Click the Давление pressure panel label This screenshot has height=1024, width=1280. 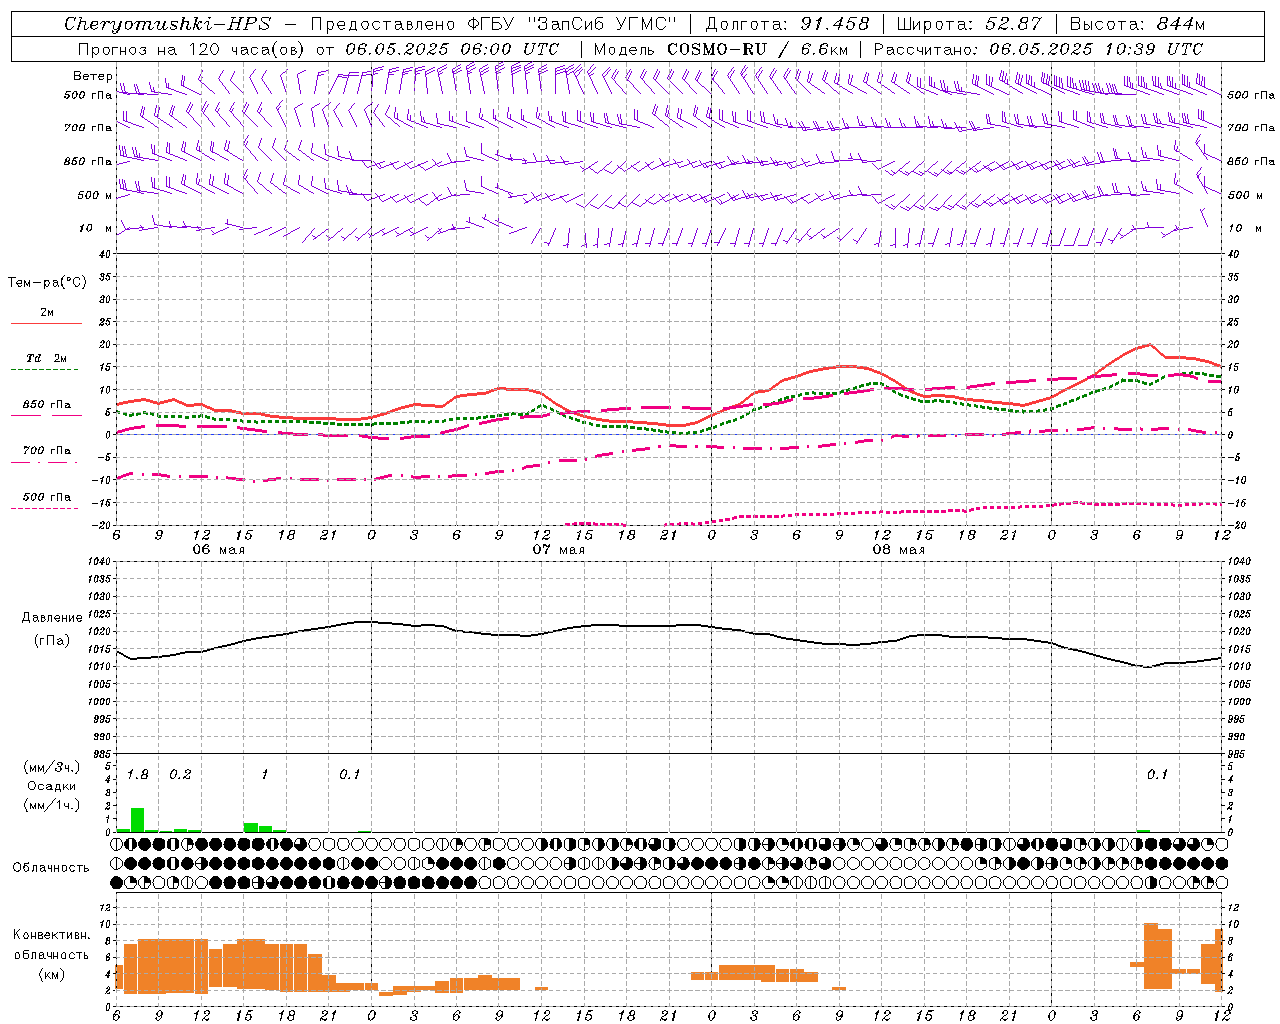pos(52,618)
